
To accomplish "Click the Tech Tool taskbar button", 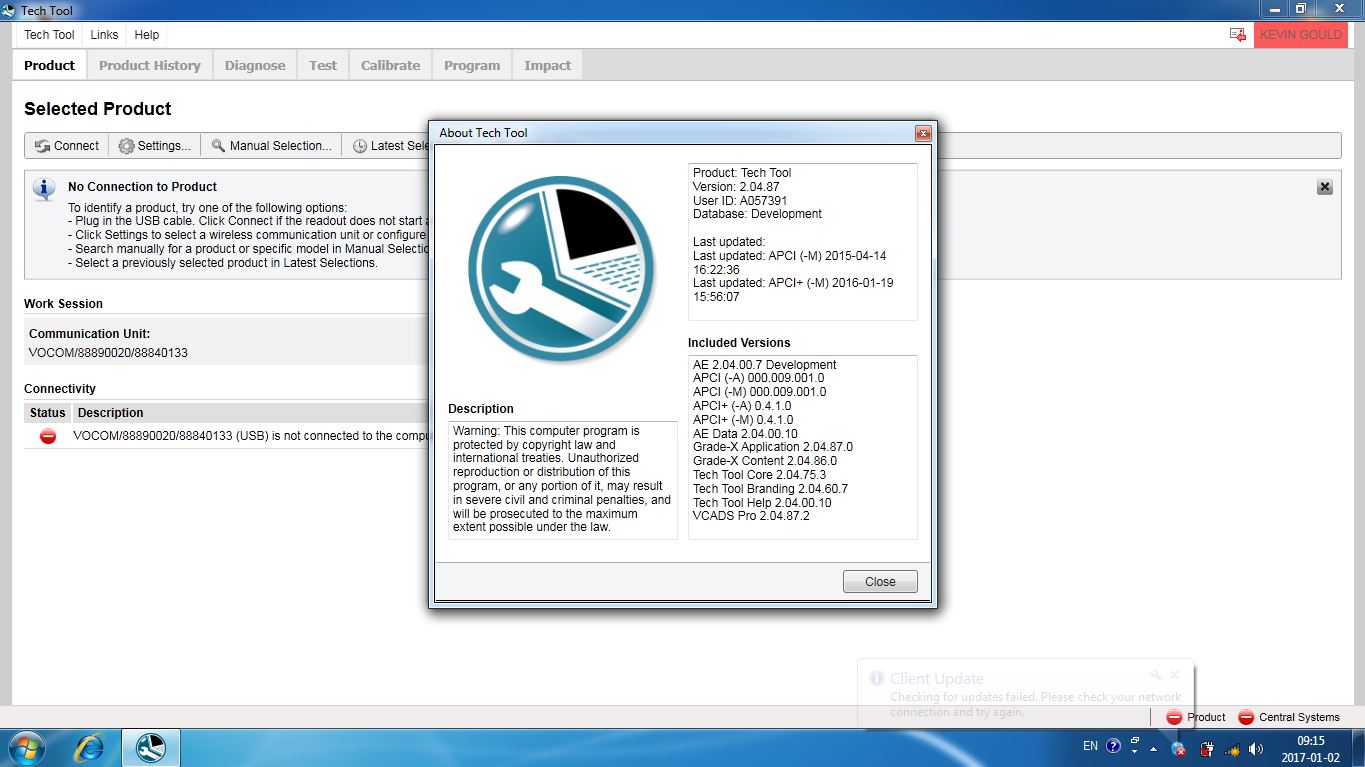I will [x=151, y=747].
